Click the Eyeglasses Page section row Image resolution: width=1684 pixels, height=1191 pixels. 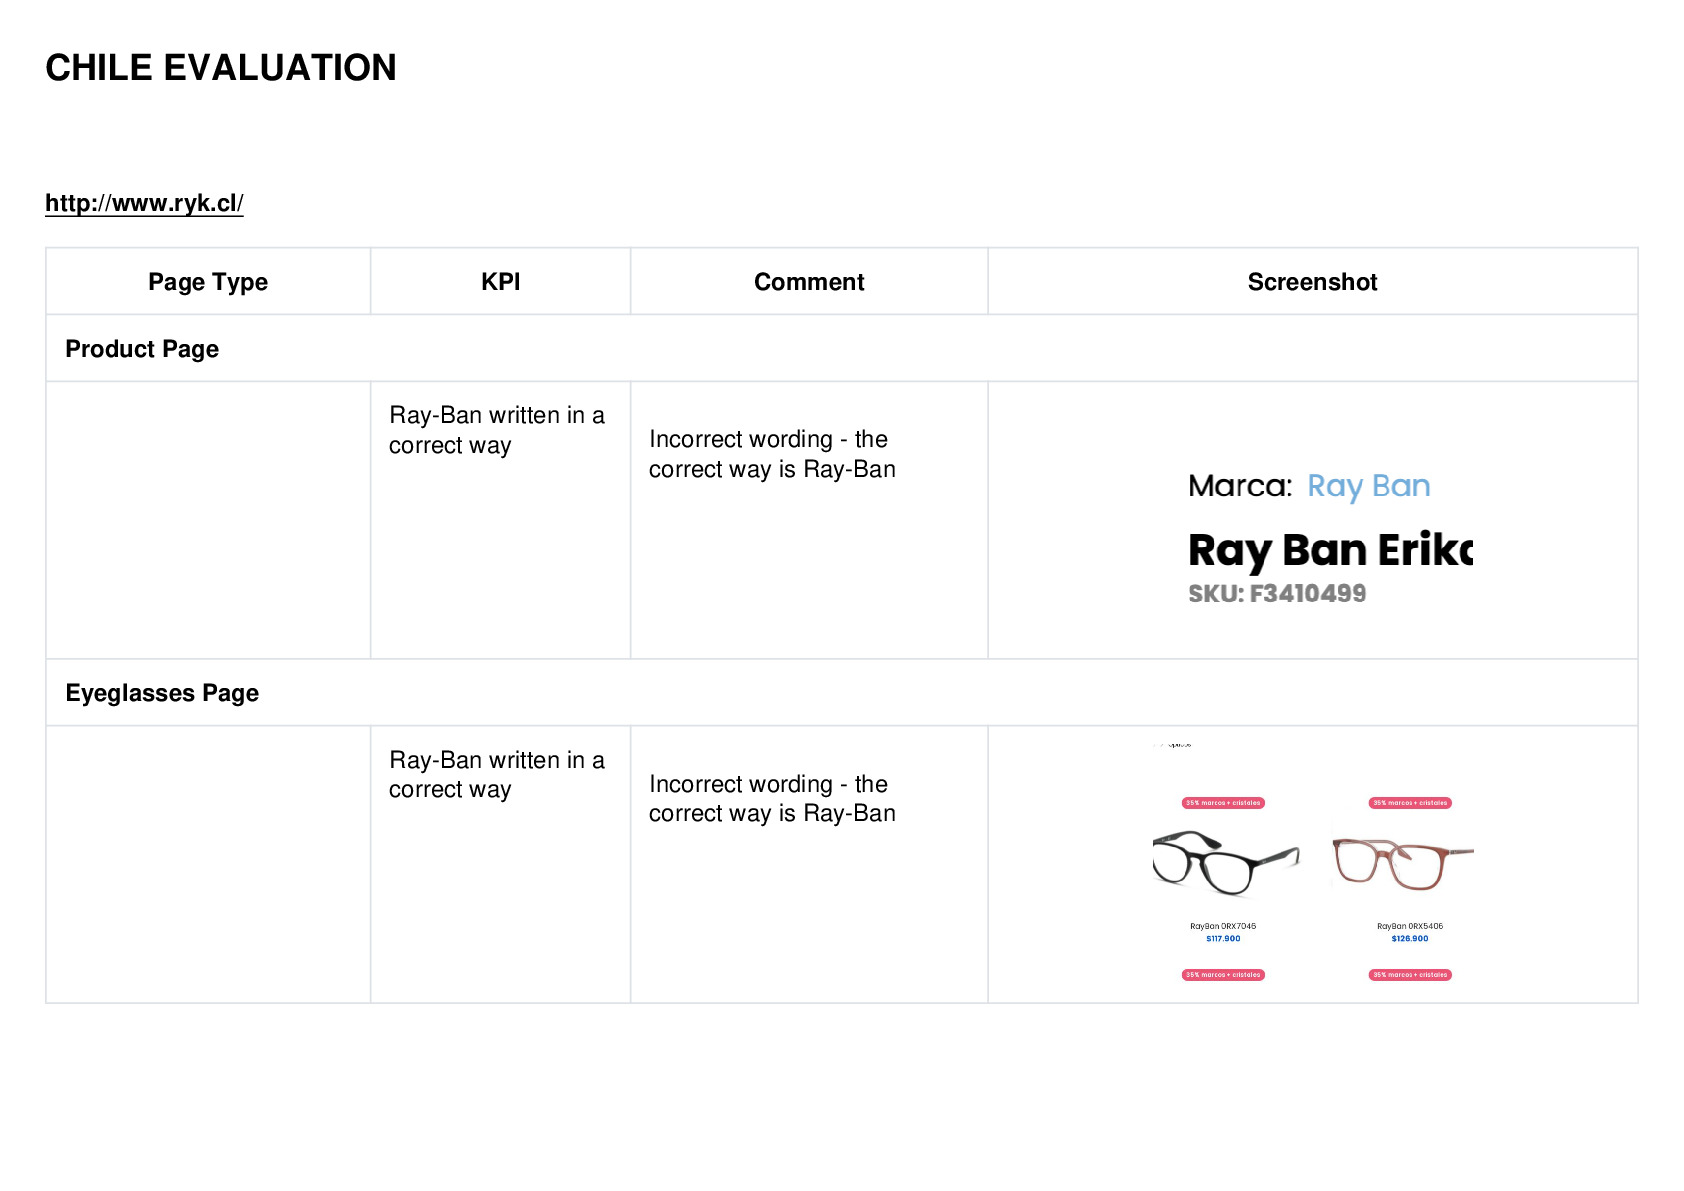coord(842,692)
